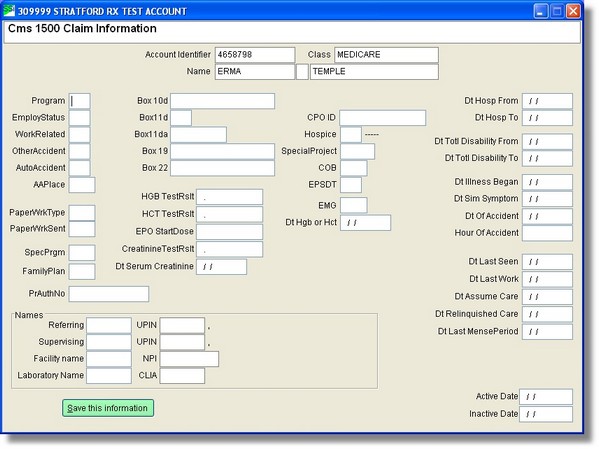This screenshot has width=599, height=449.
Task: Select the Box11da field
Action: point(199,135)
